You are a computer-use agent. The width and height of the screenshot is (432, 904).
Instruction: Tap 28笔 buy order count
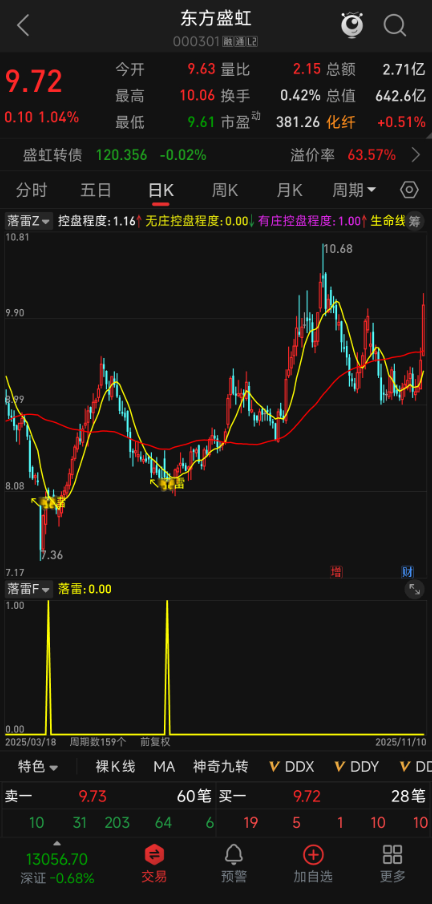(408, 797)
